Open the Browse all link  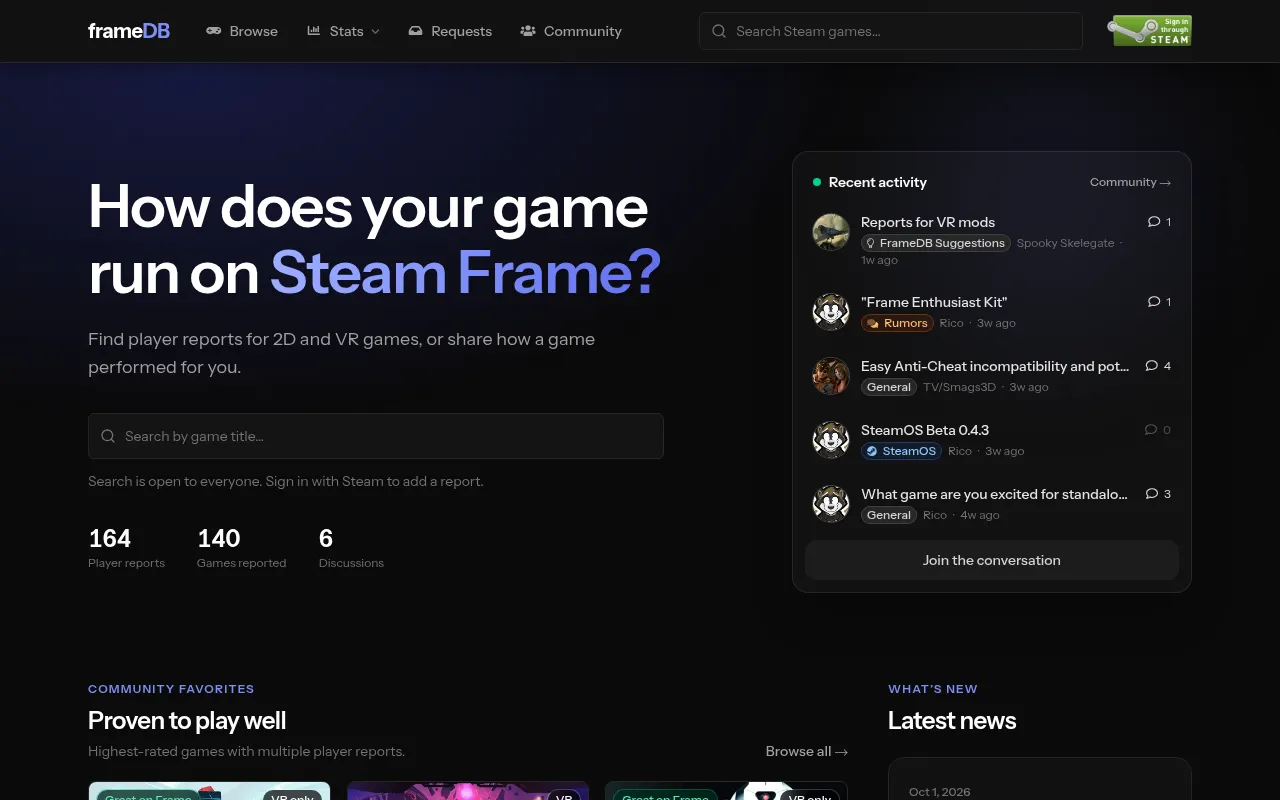coord(807,751)
